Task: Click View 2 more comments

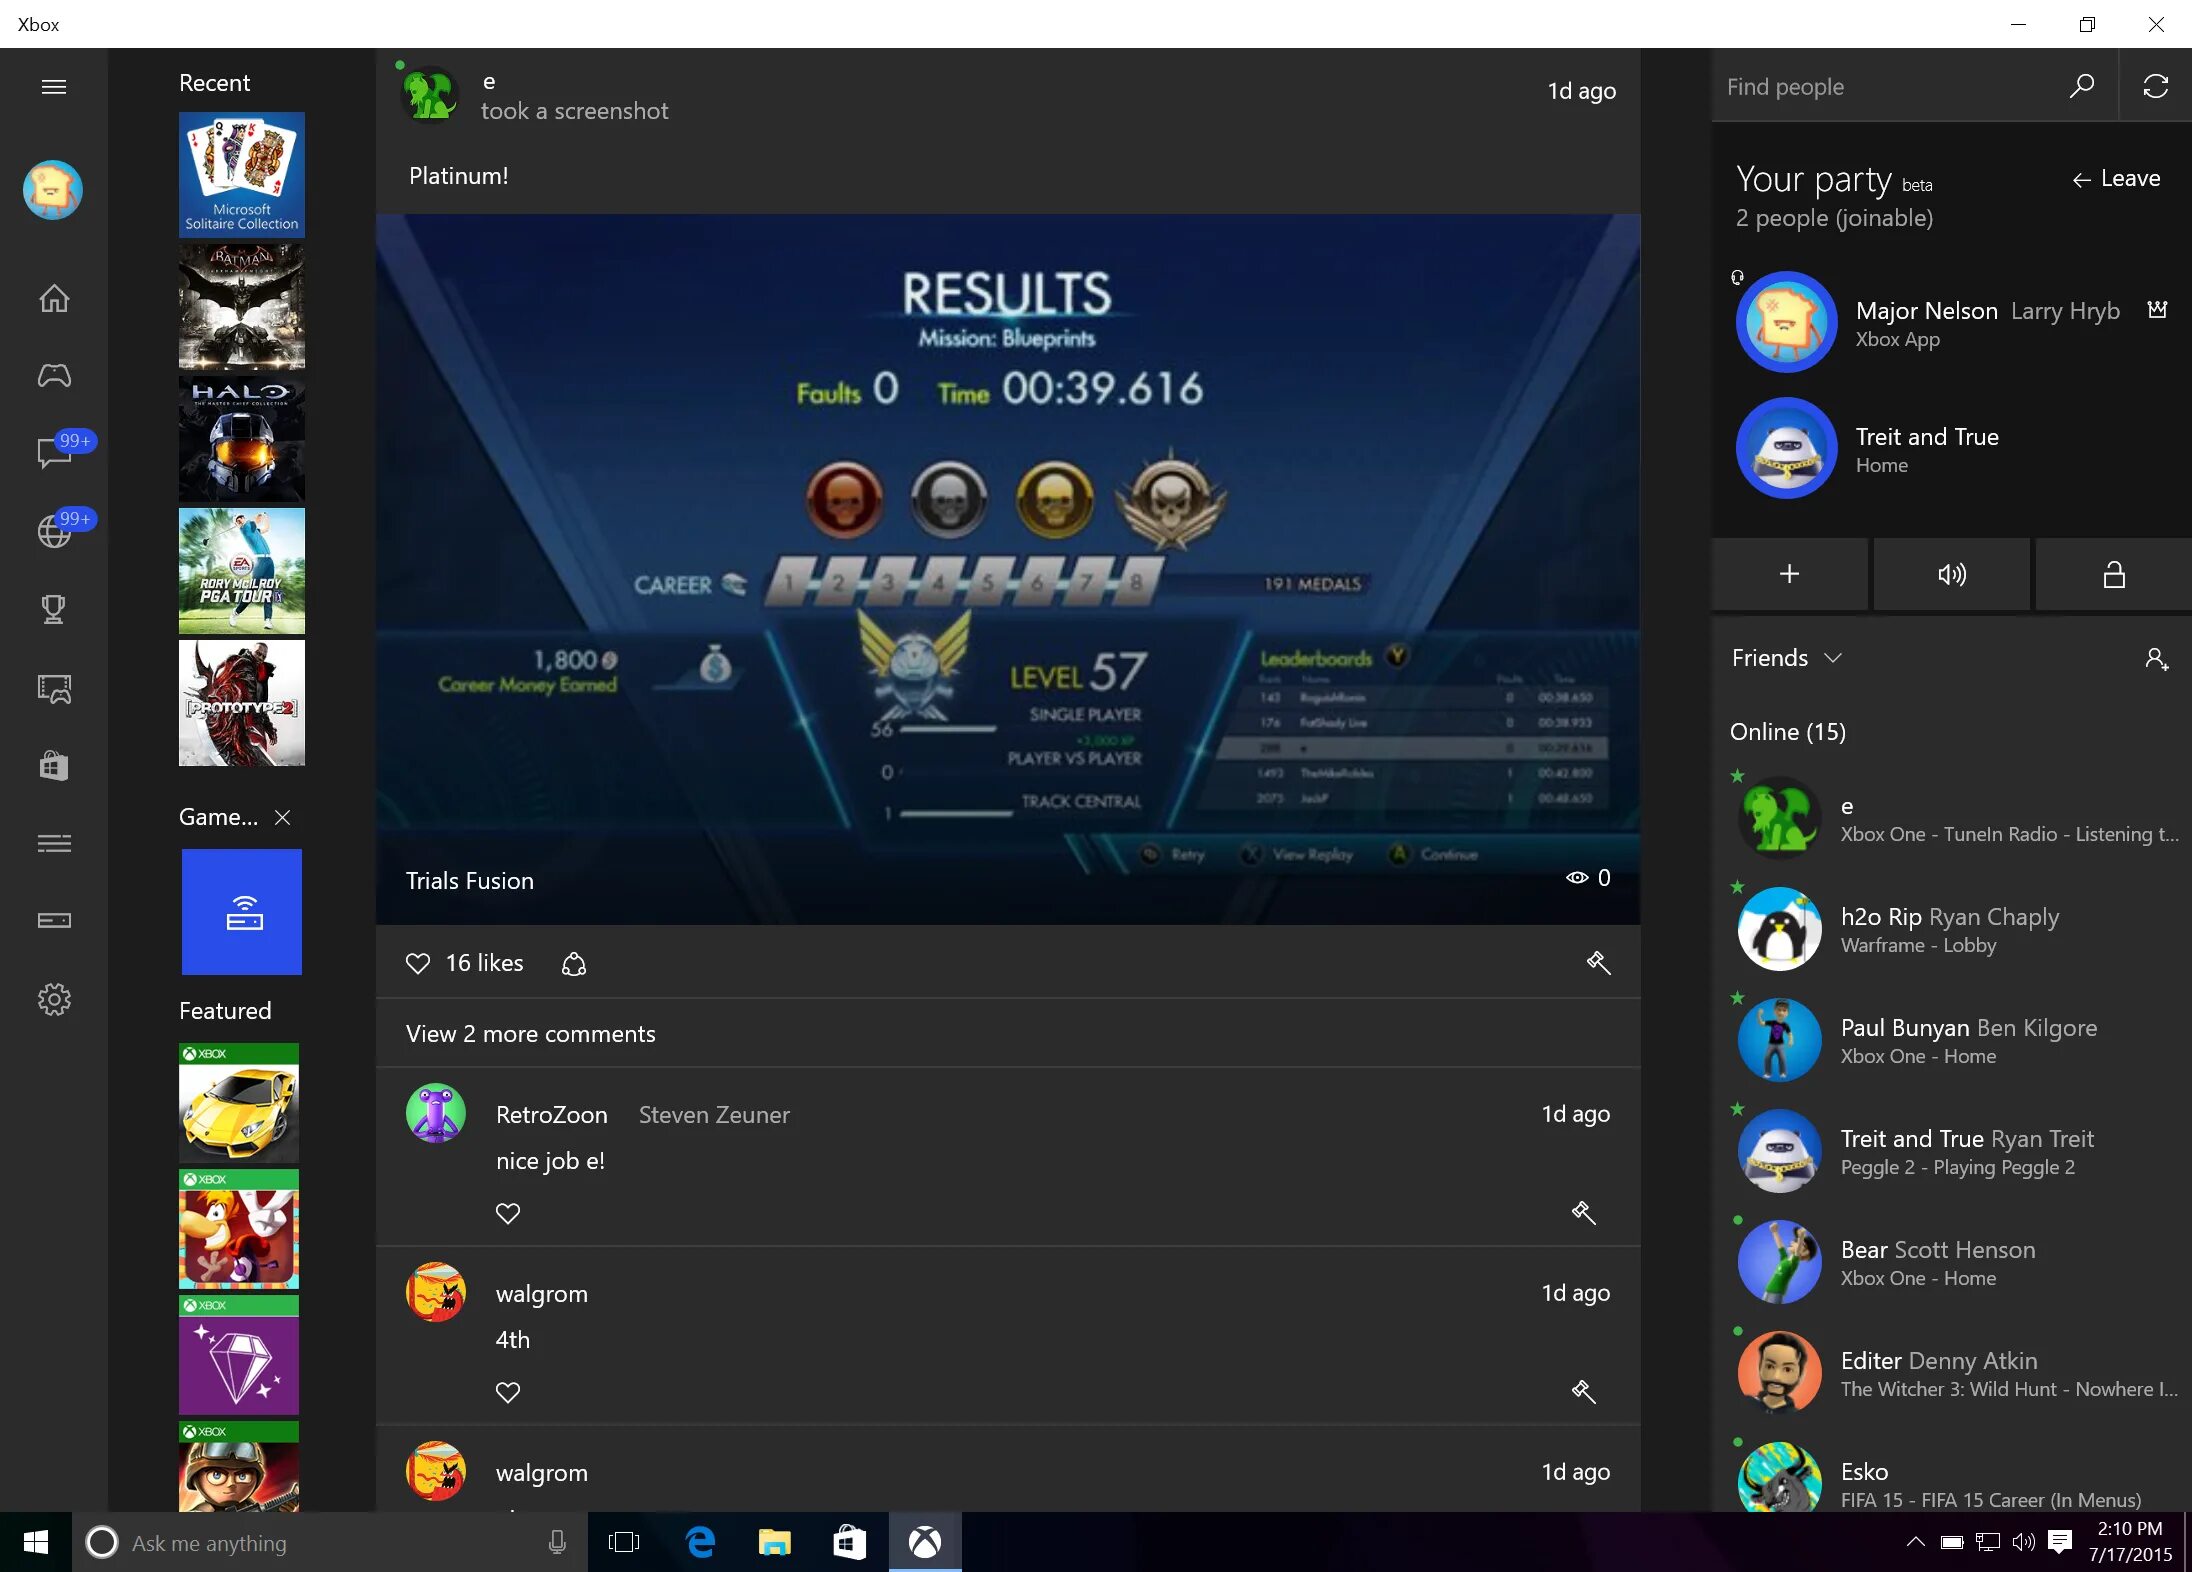Action: click(x=531, y=1034)
